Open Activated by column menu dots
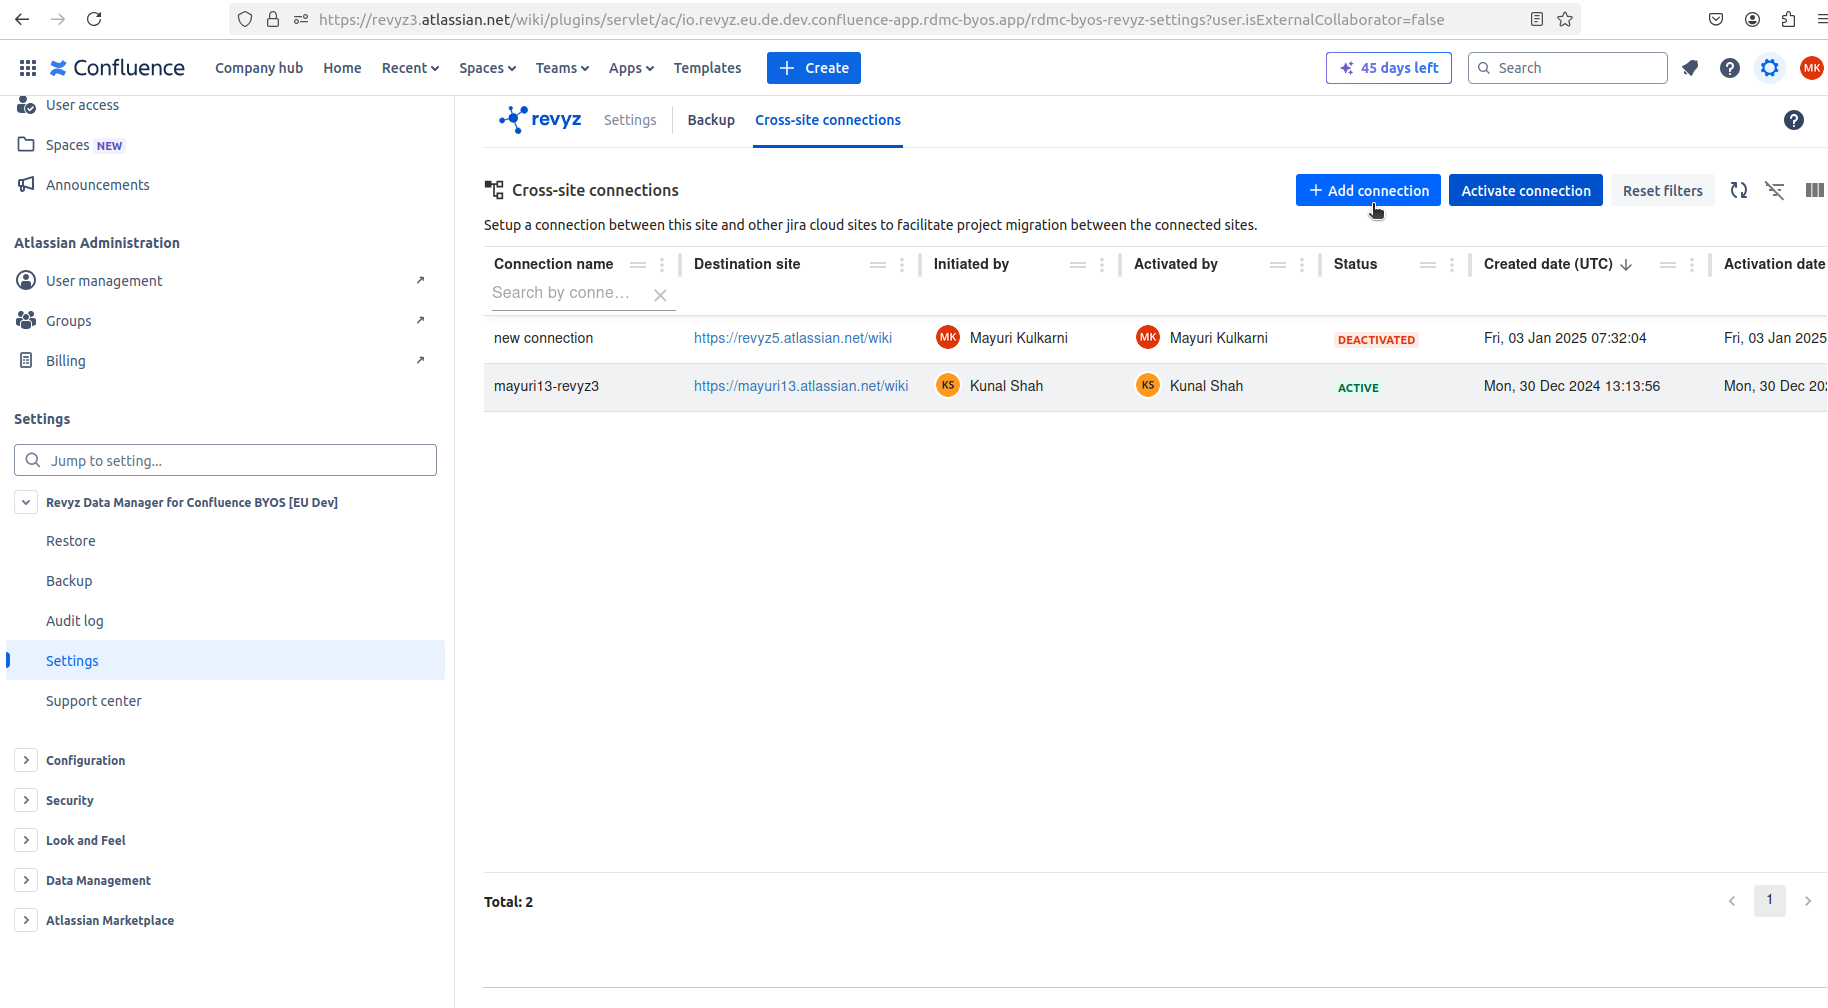The width and height of the screenshot is (1828, 1008). pos(1302,264)
